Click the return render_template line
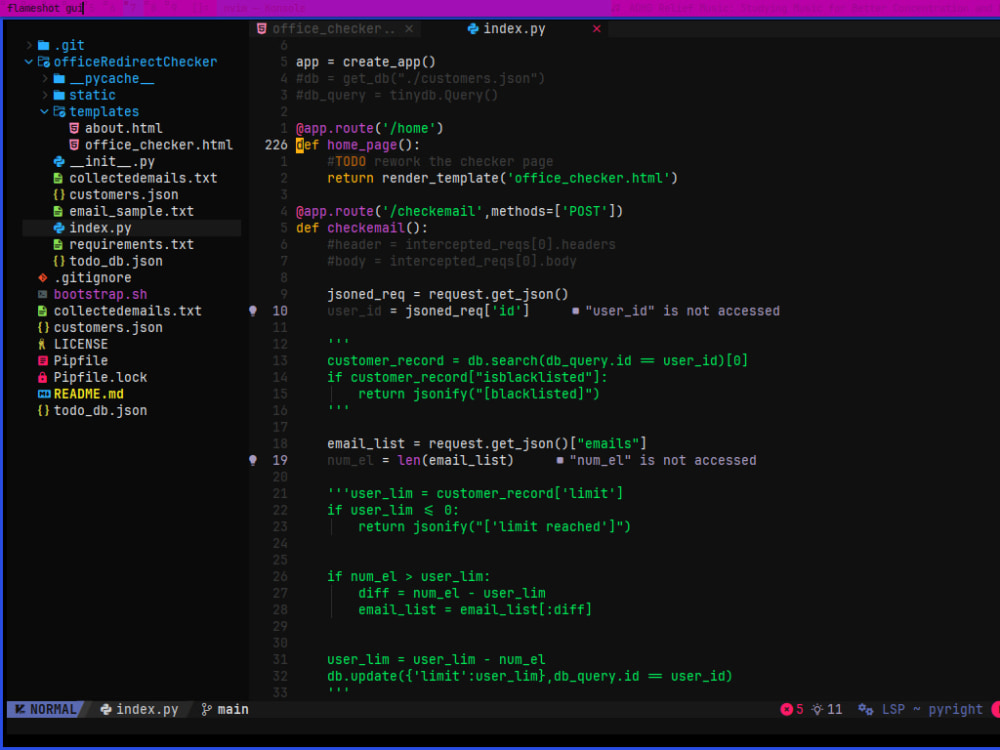1000x750 pixels. [x=503, y=178]
